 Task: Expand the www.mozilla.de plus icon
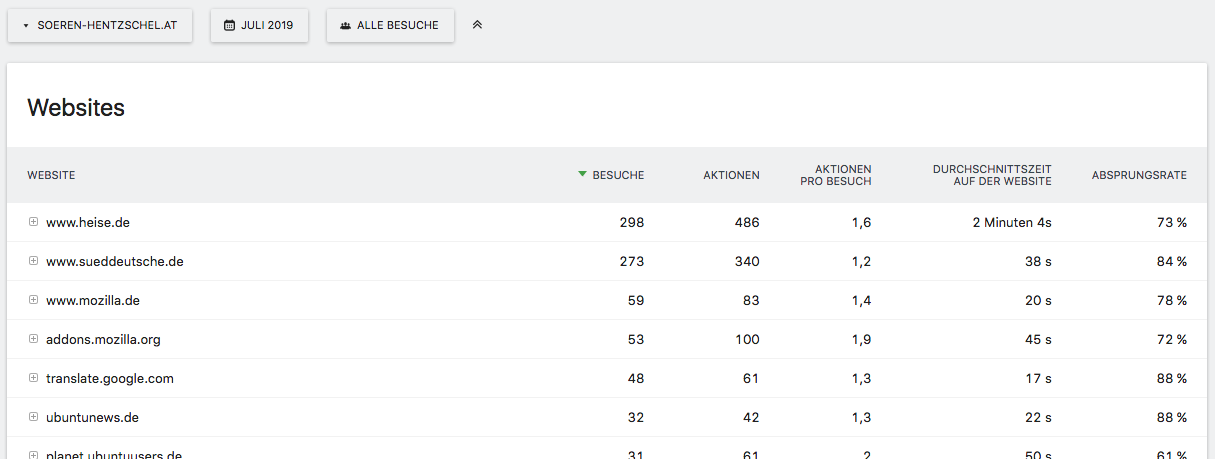[x=33, y=300]
